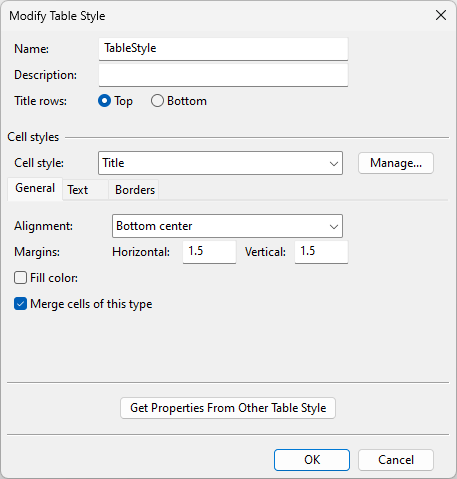Dismiss the dialog with Cancel

click(x=396, y=460)
